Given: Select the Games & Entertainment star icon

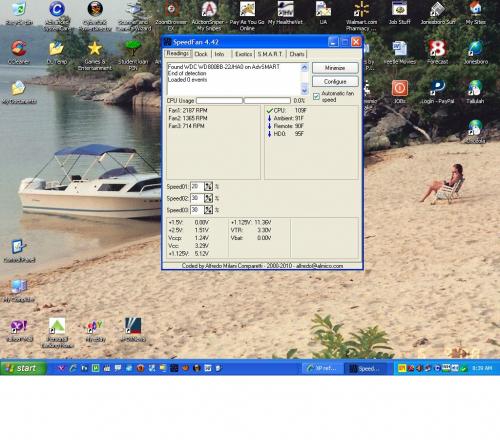Looking at the screenshot, I should coord(95,49).
